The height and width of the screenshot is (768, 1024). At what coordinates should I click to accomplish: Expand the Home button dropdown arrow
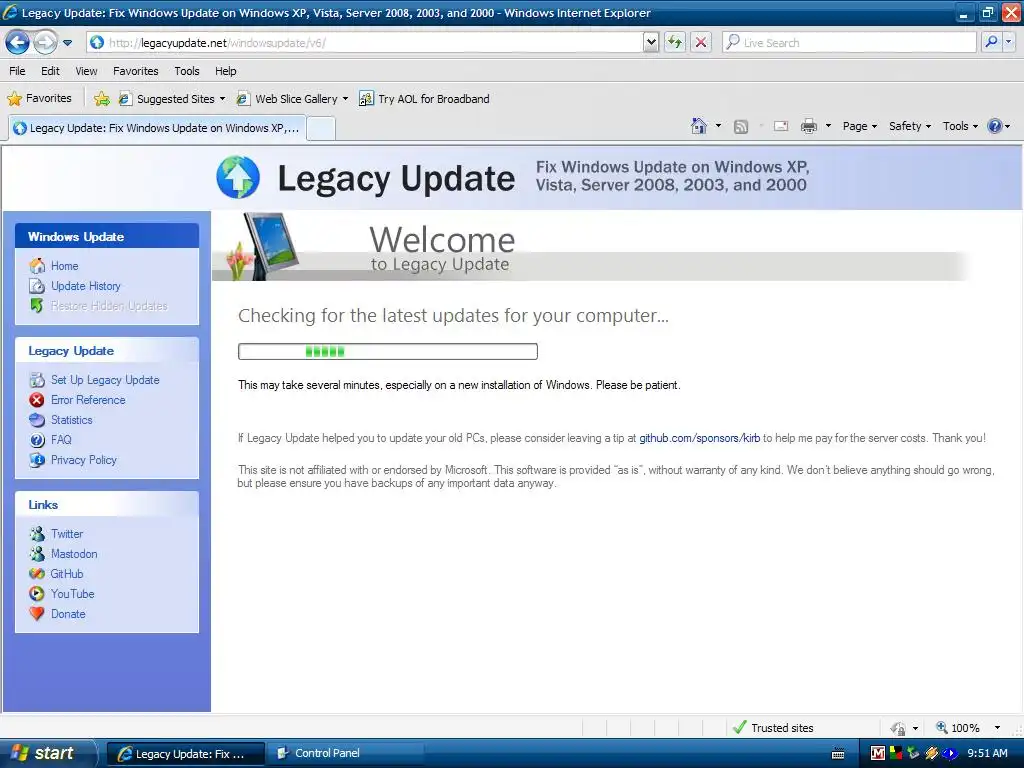(x=718, y=126)
